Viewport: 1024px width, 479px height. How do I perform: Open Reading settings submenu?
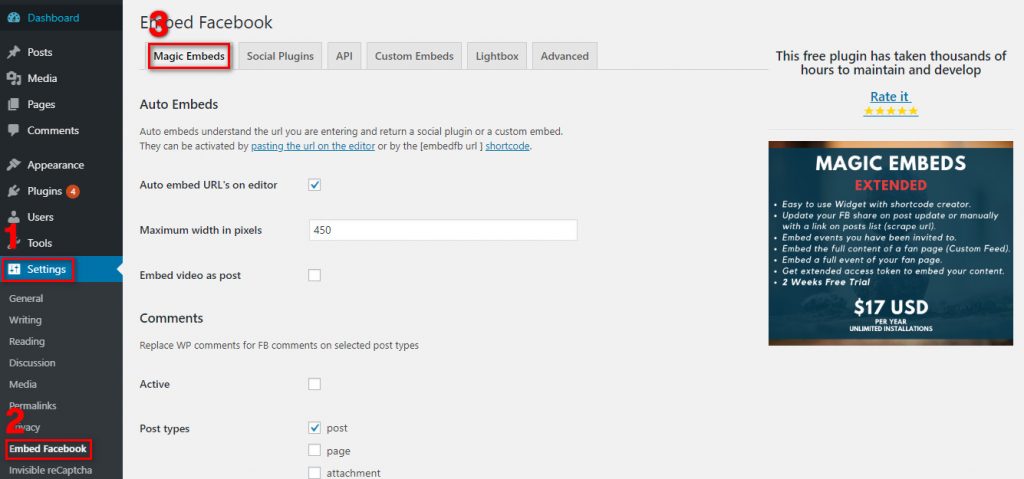(x=27, y=342)
